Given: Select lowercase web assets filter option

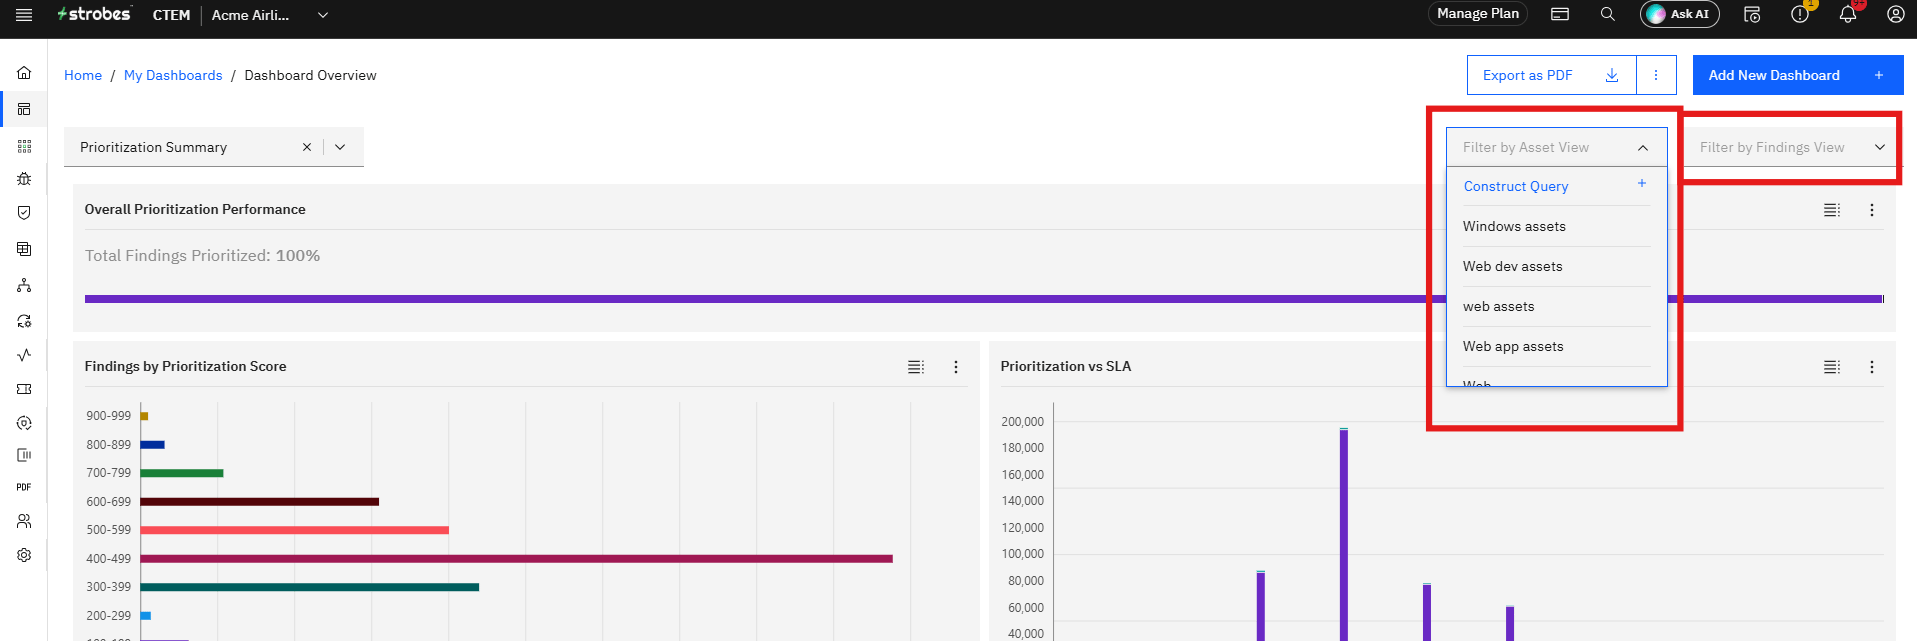Looking at the screenshot, I should click(1556, 306).
